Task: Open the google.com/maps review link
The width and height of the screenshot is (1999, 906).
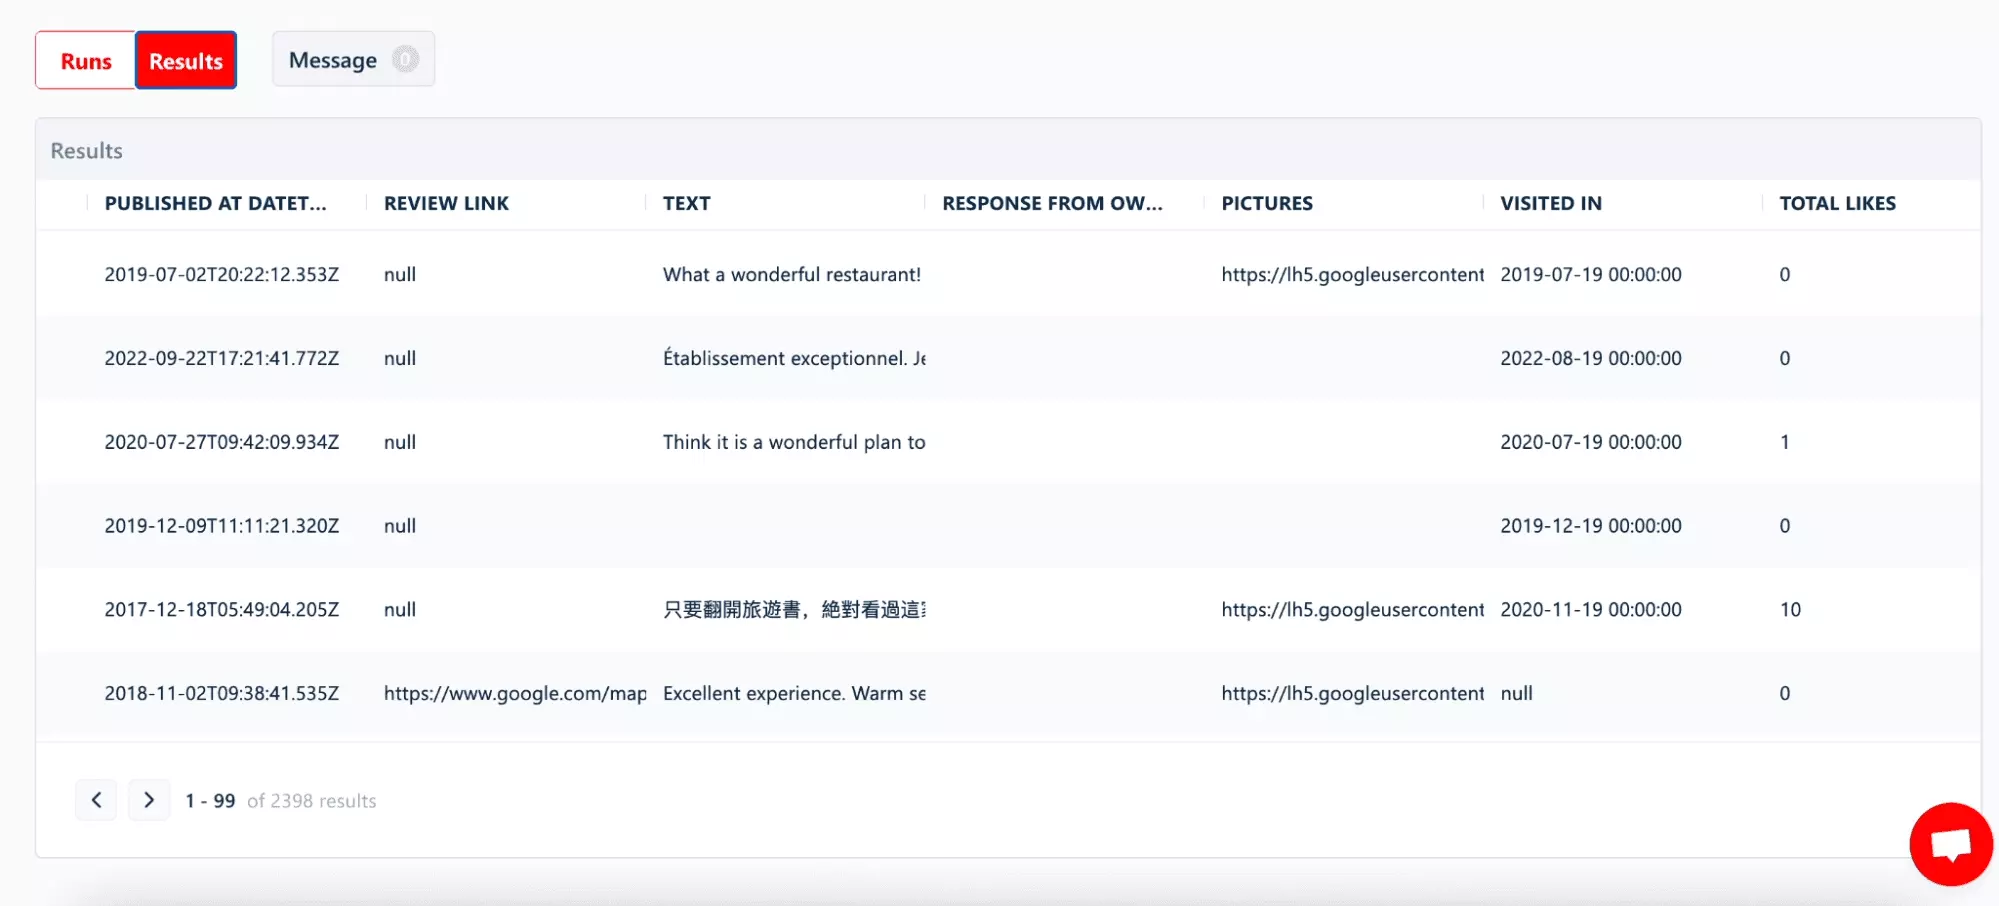Action: [514, 693]
